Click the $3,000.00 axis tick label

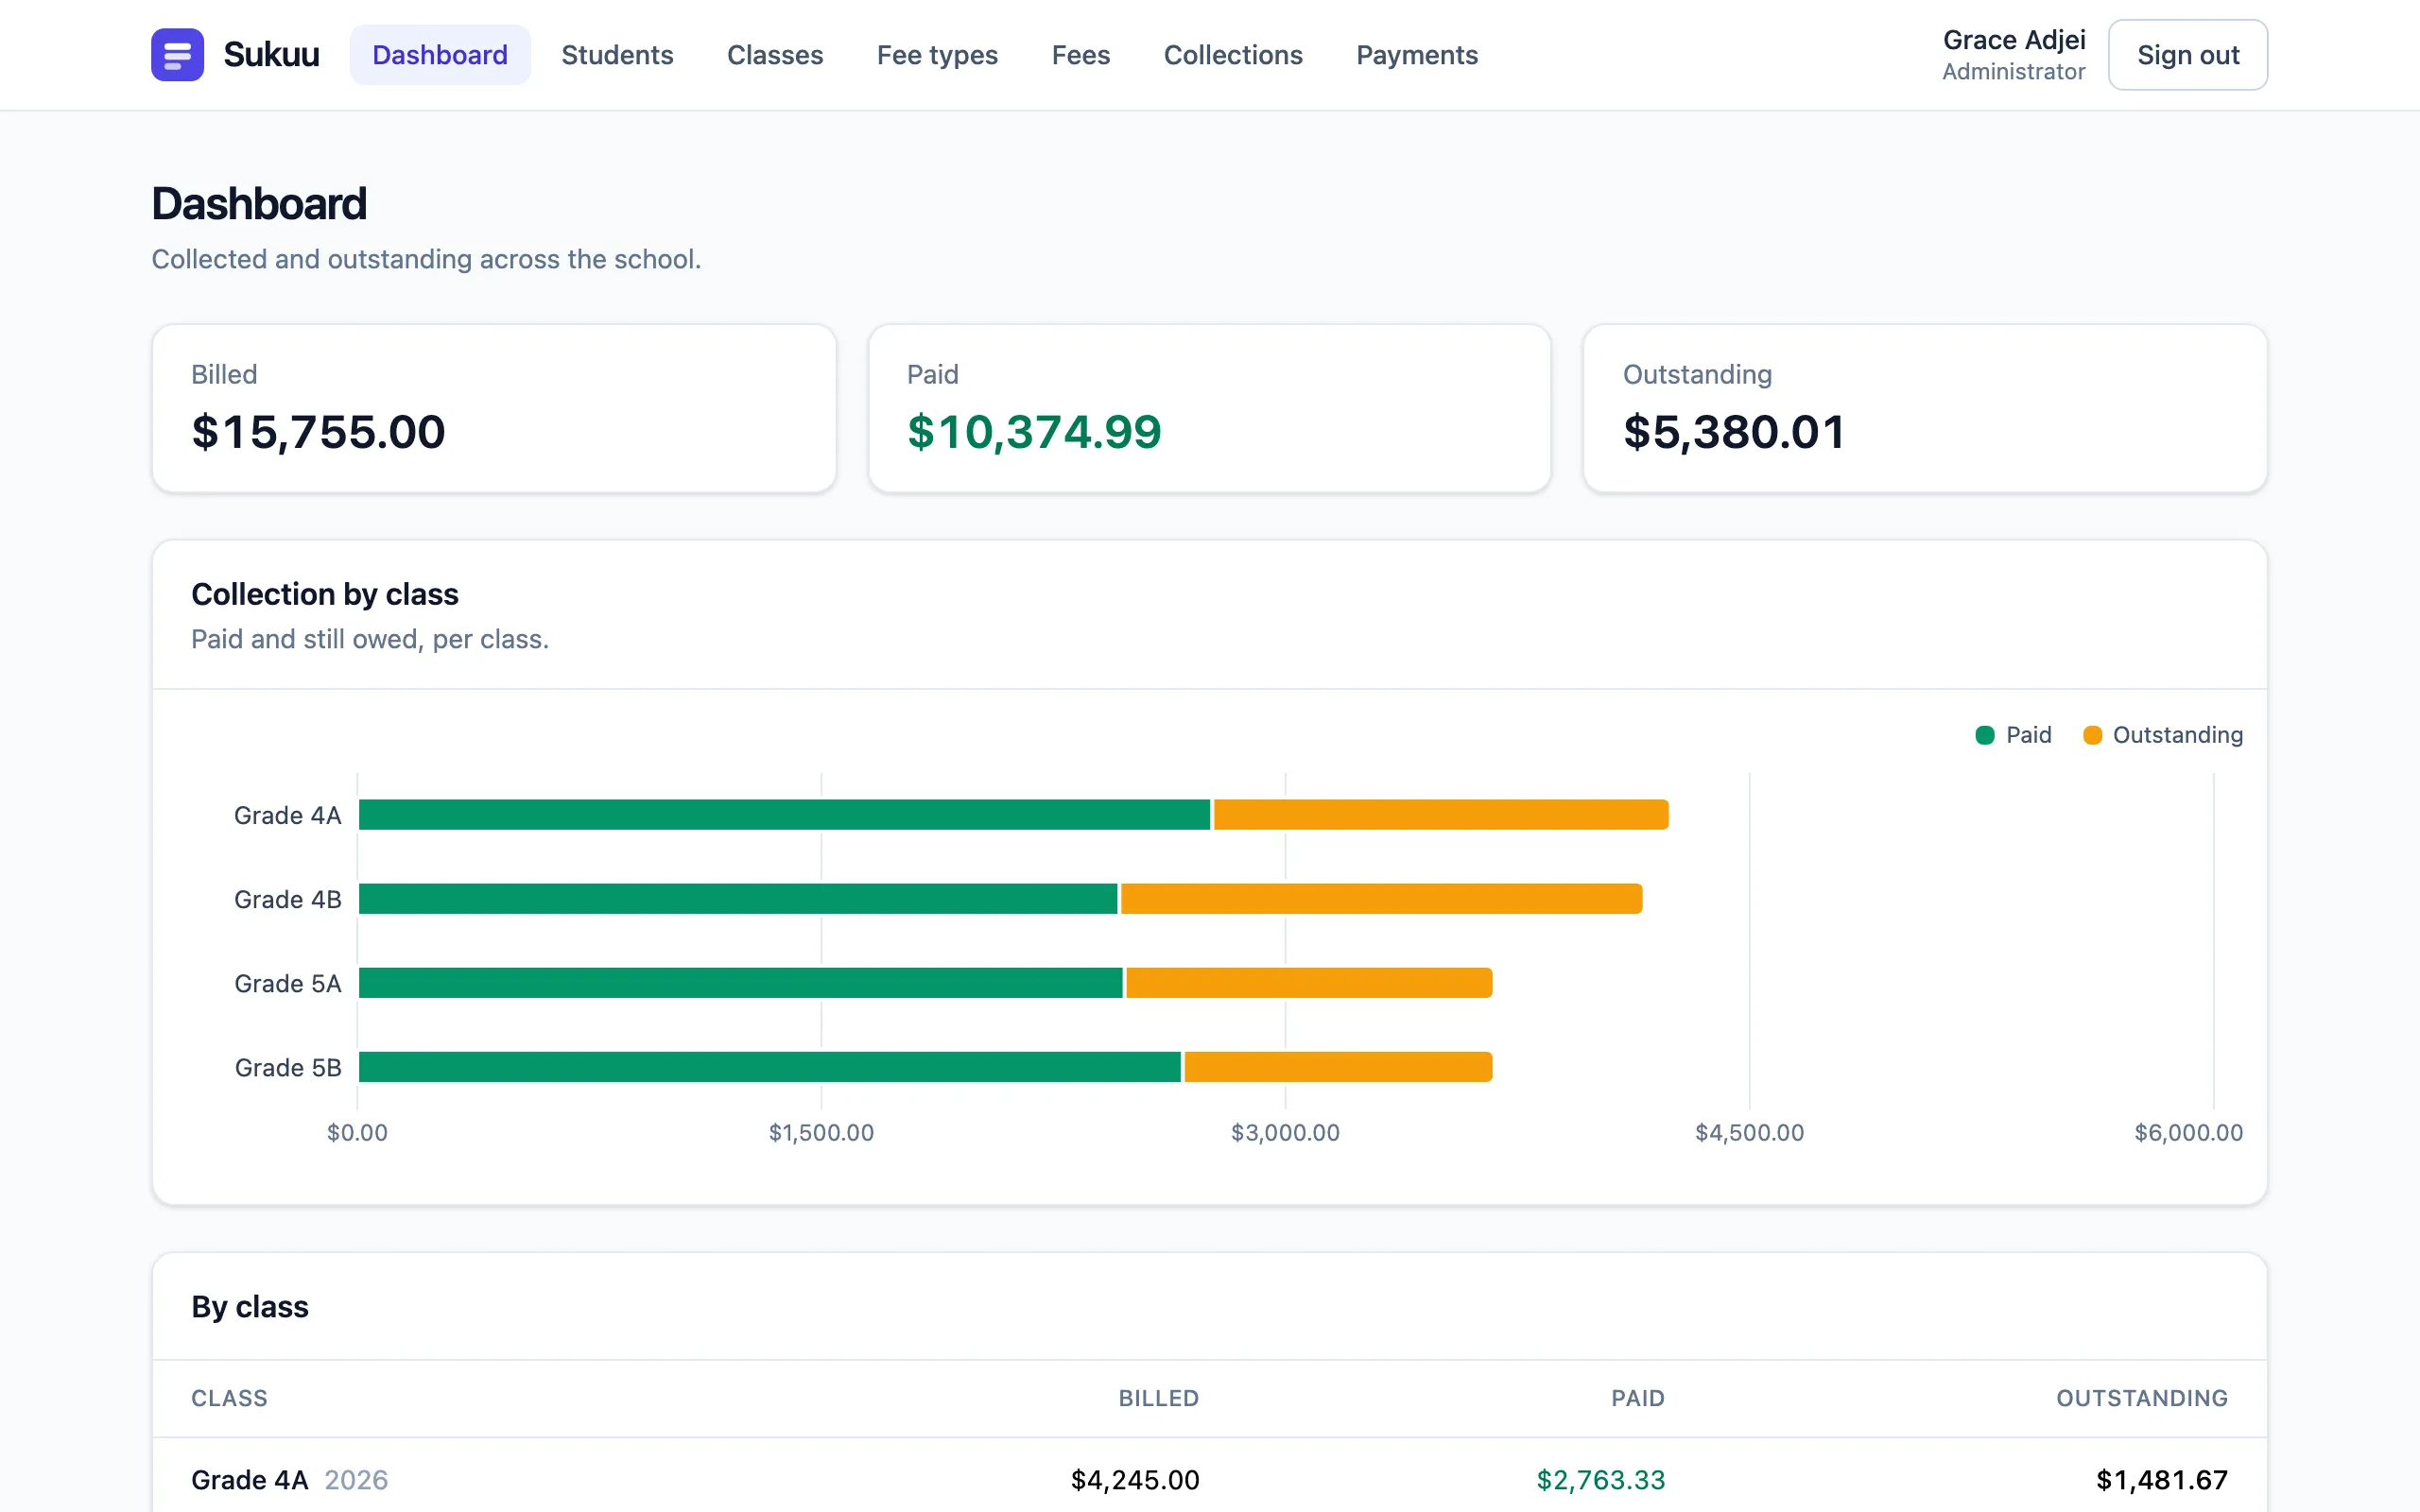click(x=1285, y=1132)
